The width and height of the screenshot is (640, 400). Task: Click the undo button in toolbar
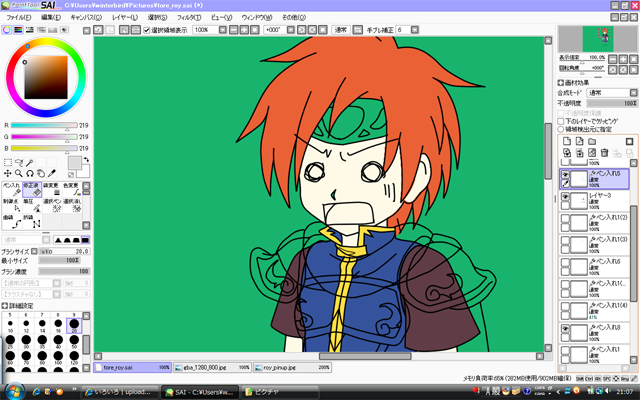[98, 30]
